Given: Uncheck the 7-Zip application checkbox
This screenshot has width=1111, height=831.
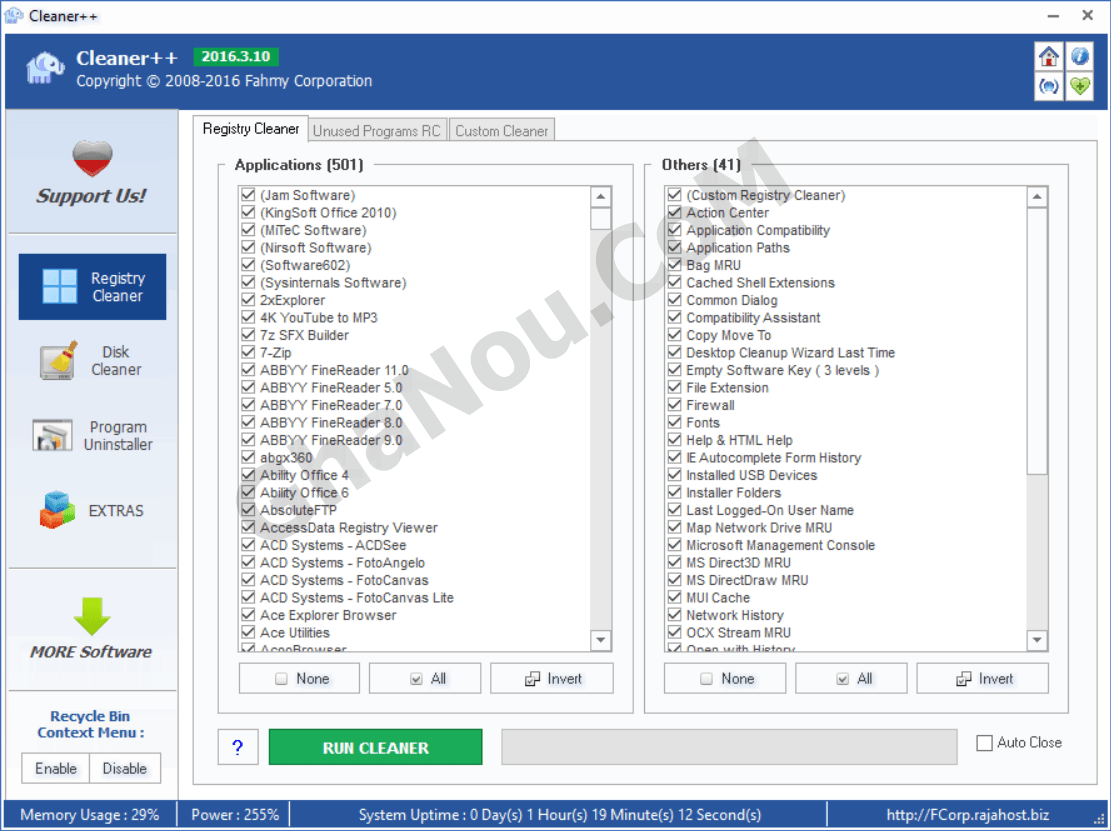Looking at the screenshot, I should pyautogui.click(x=248, y=353).
